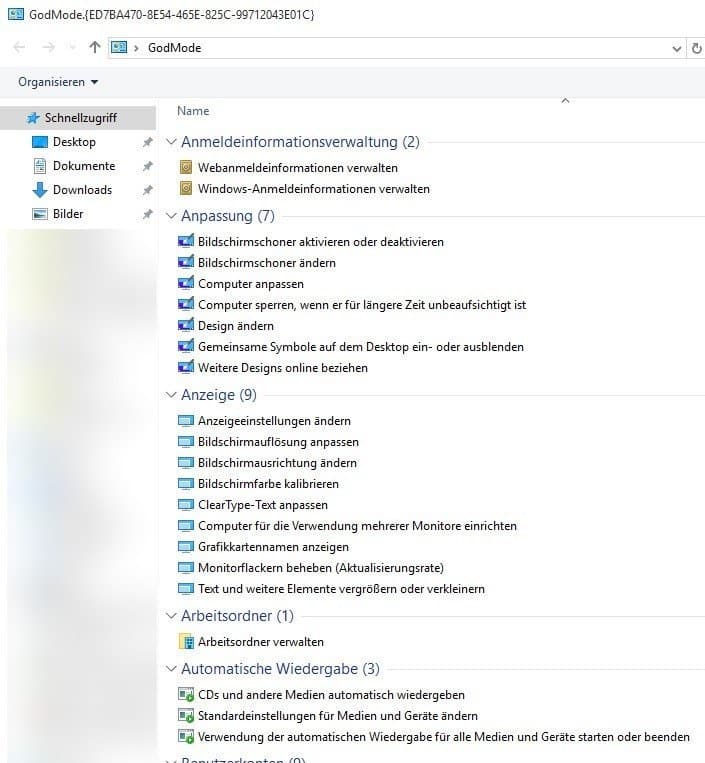The height and width of the screenshot is (763, 705).
Task: Click monitor icon beside Bildschirmausrichtung ändern
Action: [186, 462]
